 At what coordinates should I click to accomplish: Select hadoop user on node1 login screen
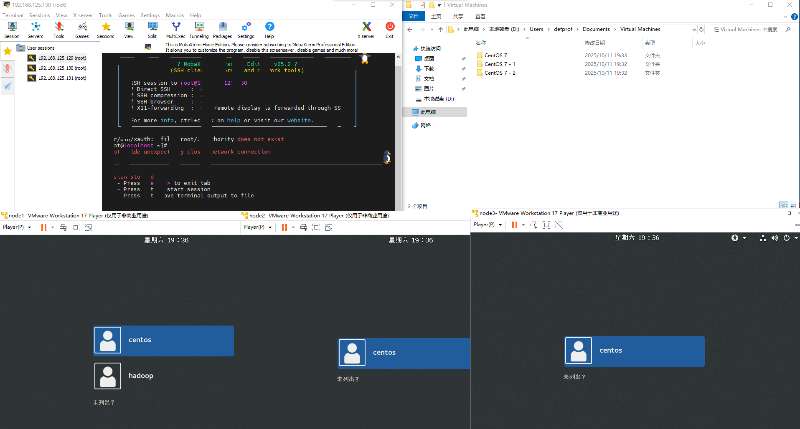(x=164, y=375)
